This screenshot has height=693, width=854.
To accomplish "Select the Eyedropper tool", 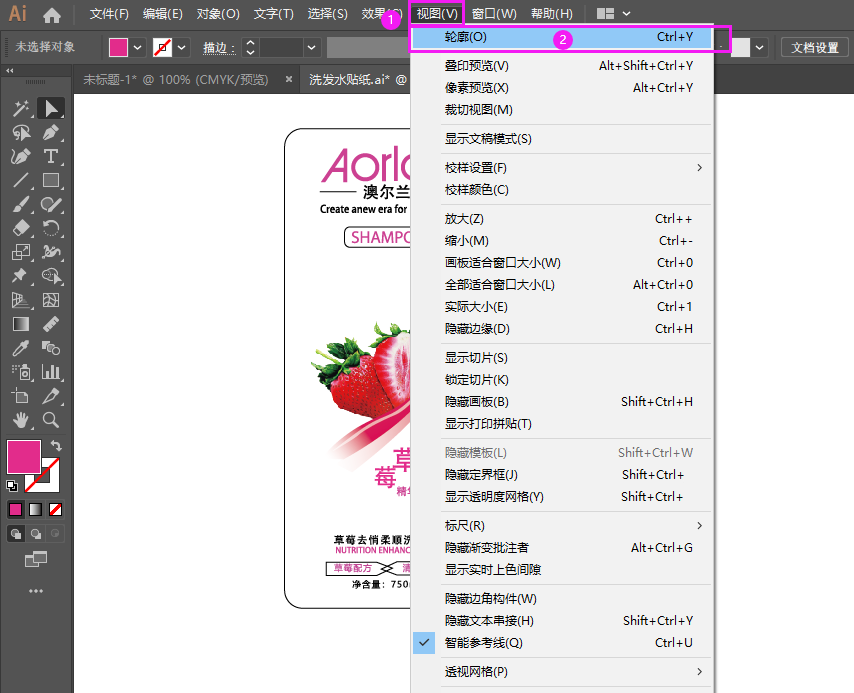I will 21,348.
